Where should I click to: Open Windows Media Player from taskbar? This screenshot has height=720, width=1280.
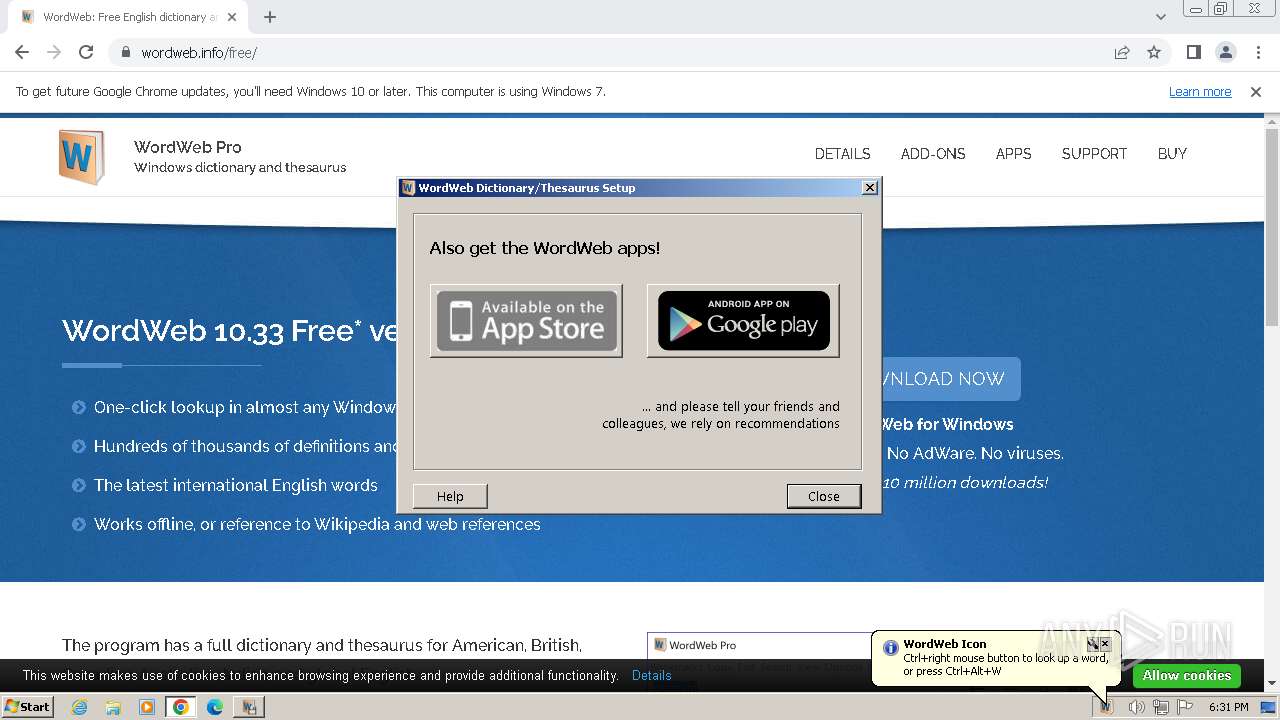click(x=147, y=707)
